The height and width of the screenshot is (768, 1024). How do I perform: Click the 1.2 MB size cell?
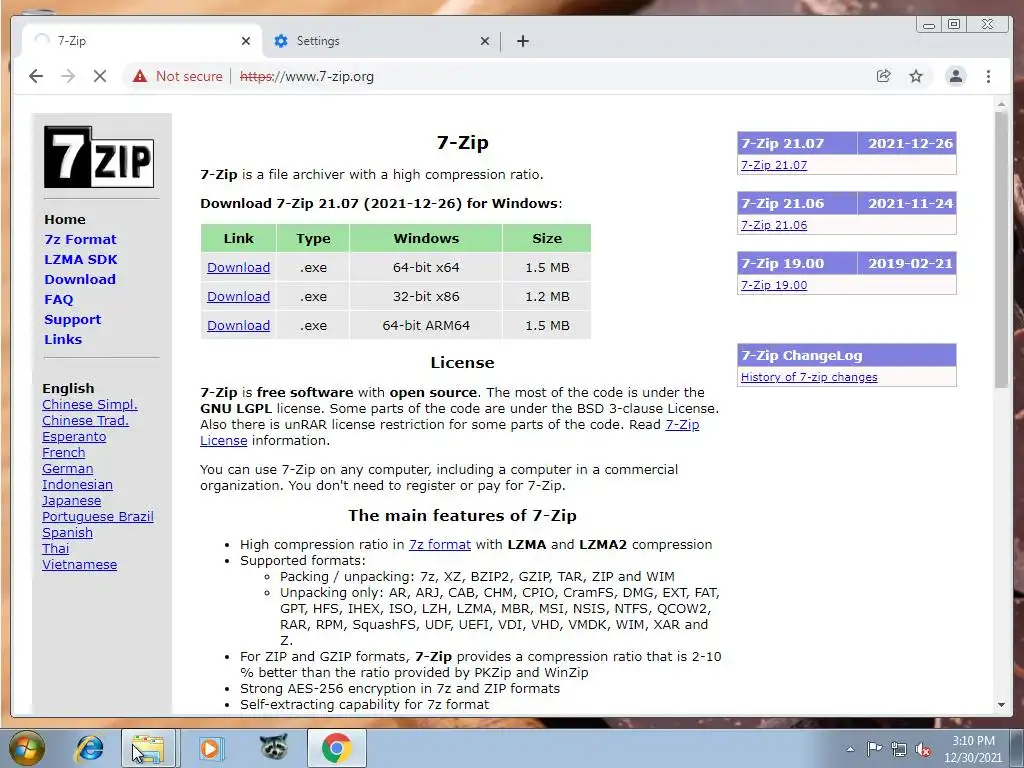click(547, 296)
